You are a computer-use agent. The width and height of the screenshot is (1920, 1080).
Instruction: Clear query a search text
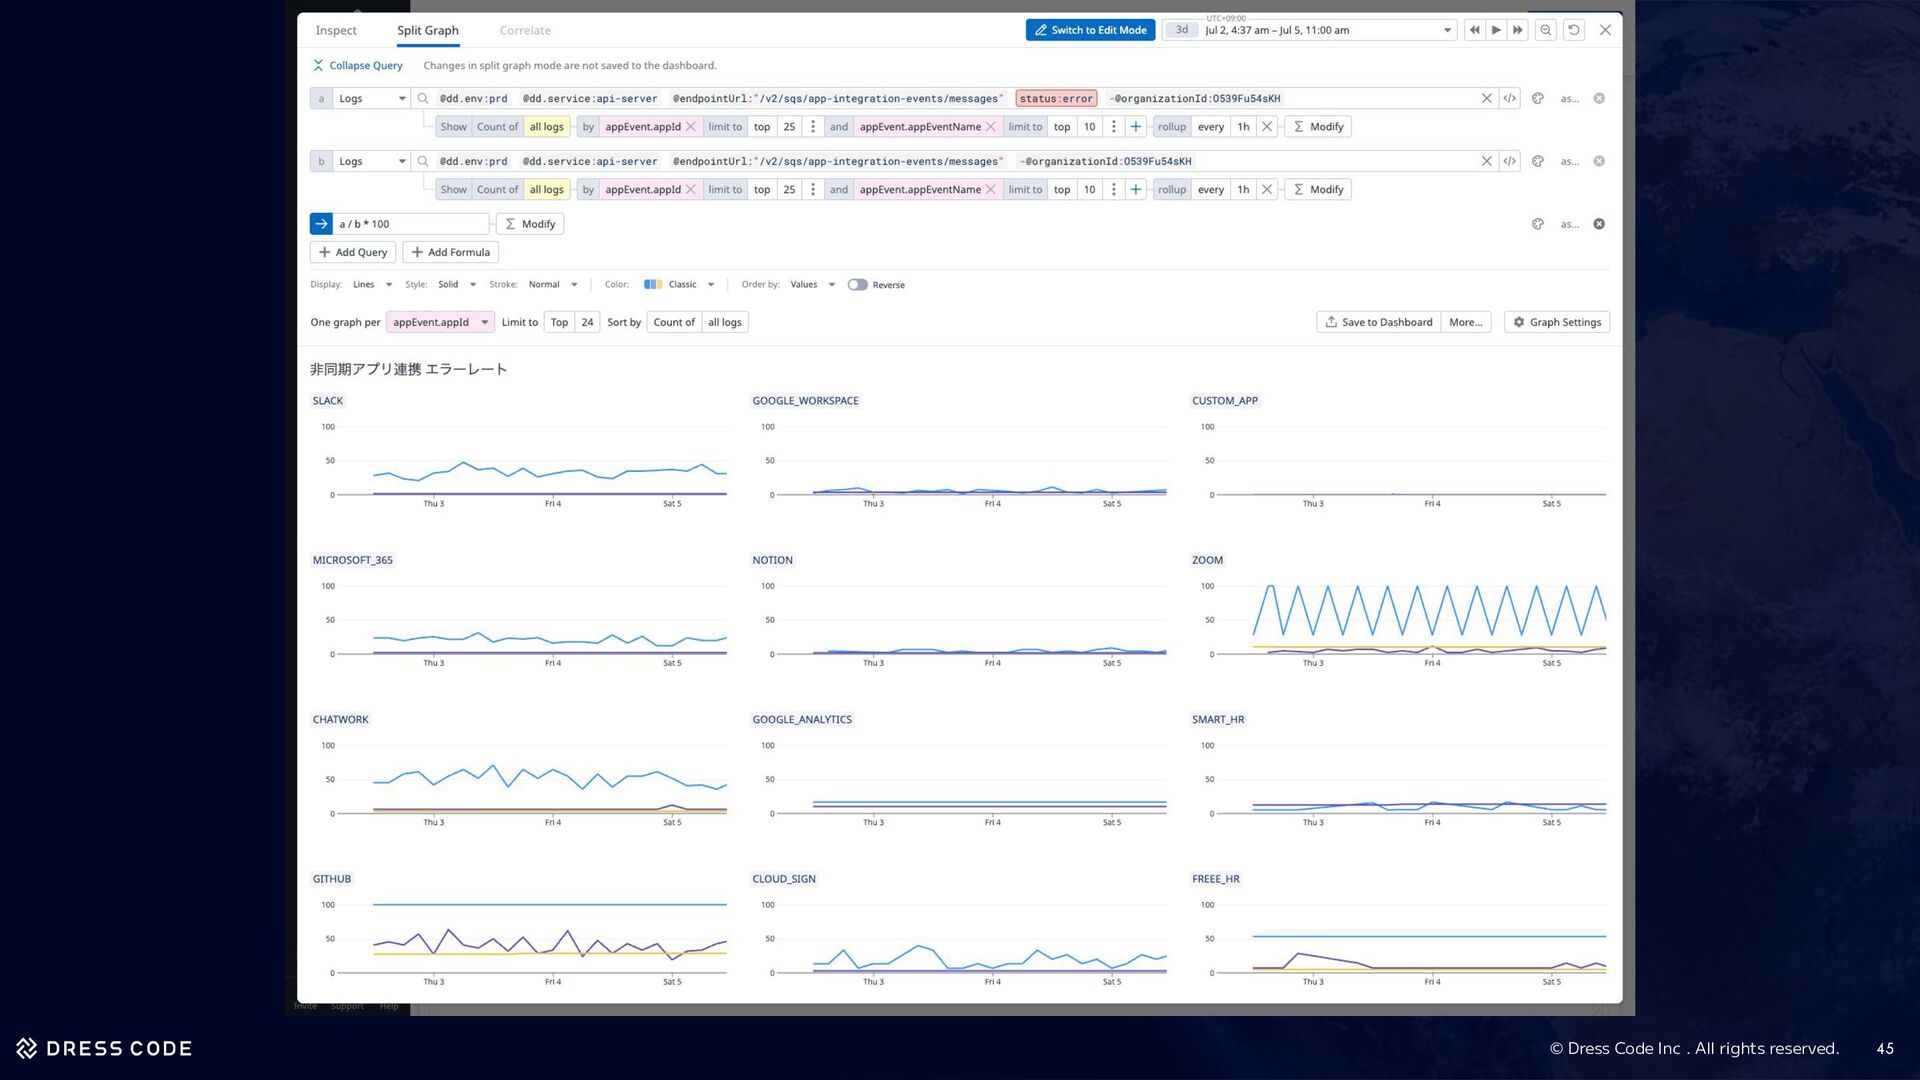(x=1487, y=98)
